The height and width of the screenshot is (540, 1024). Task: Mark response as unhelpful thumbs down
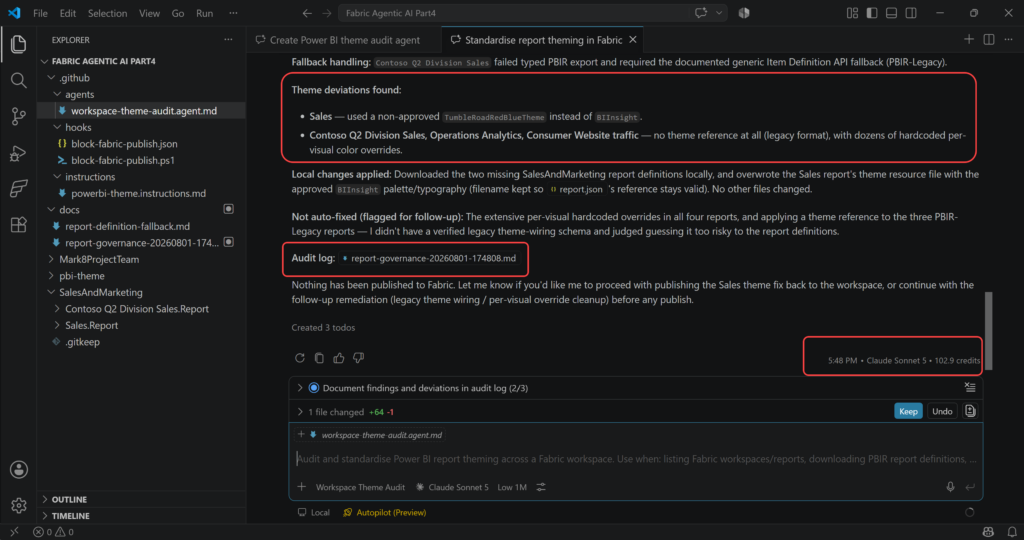(358, 358)
